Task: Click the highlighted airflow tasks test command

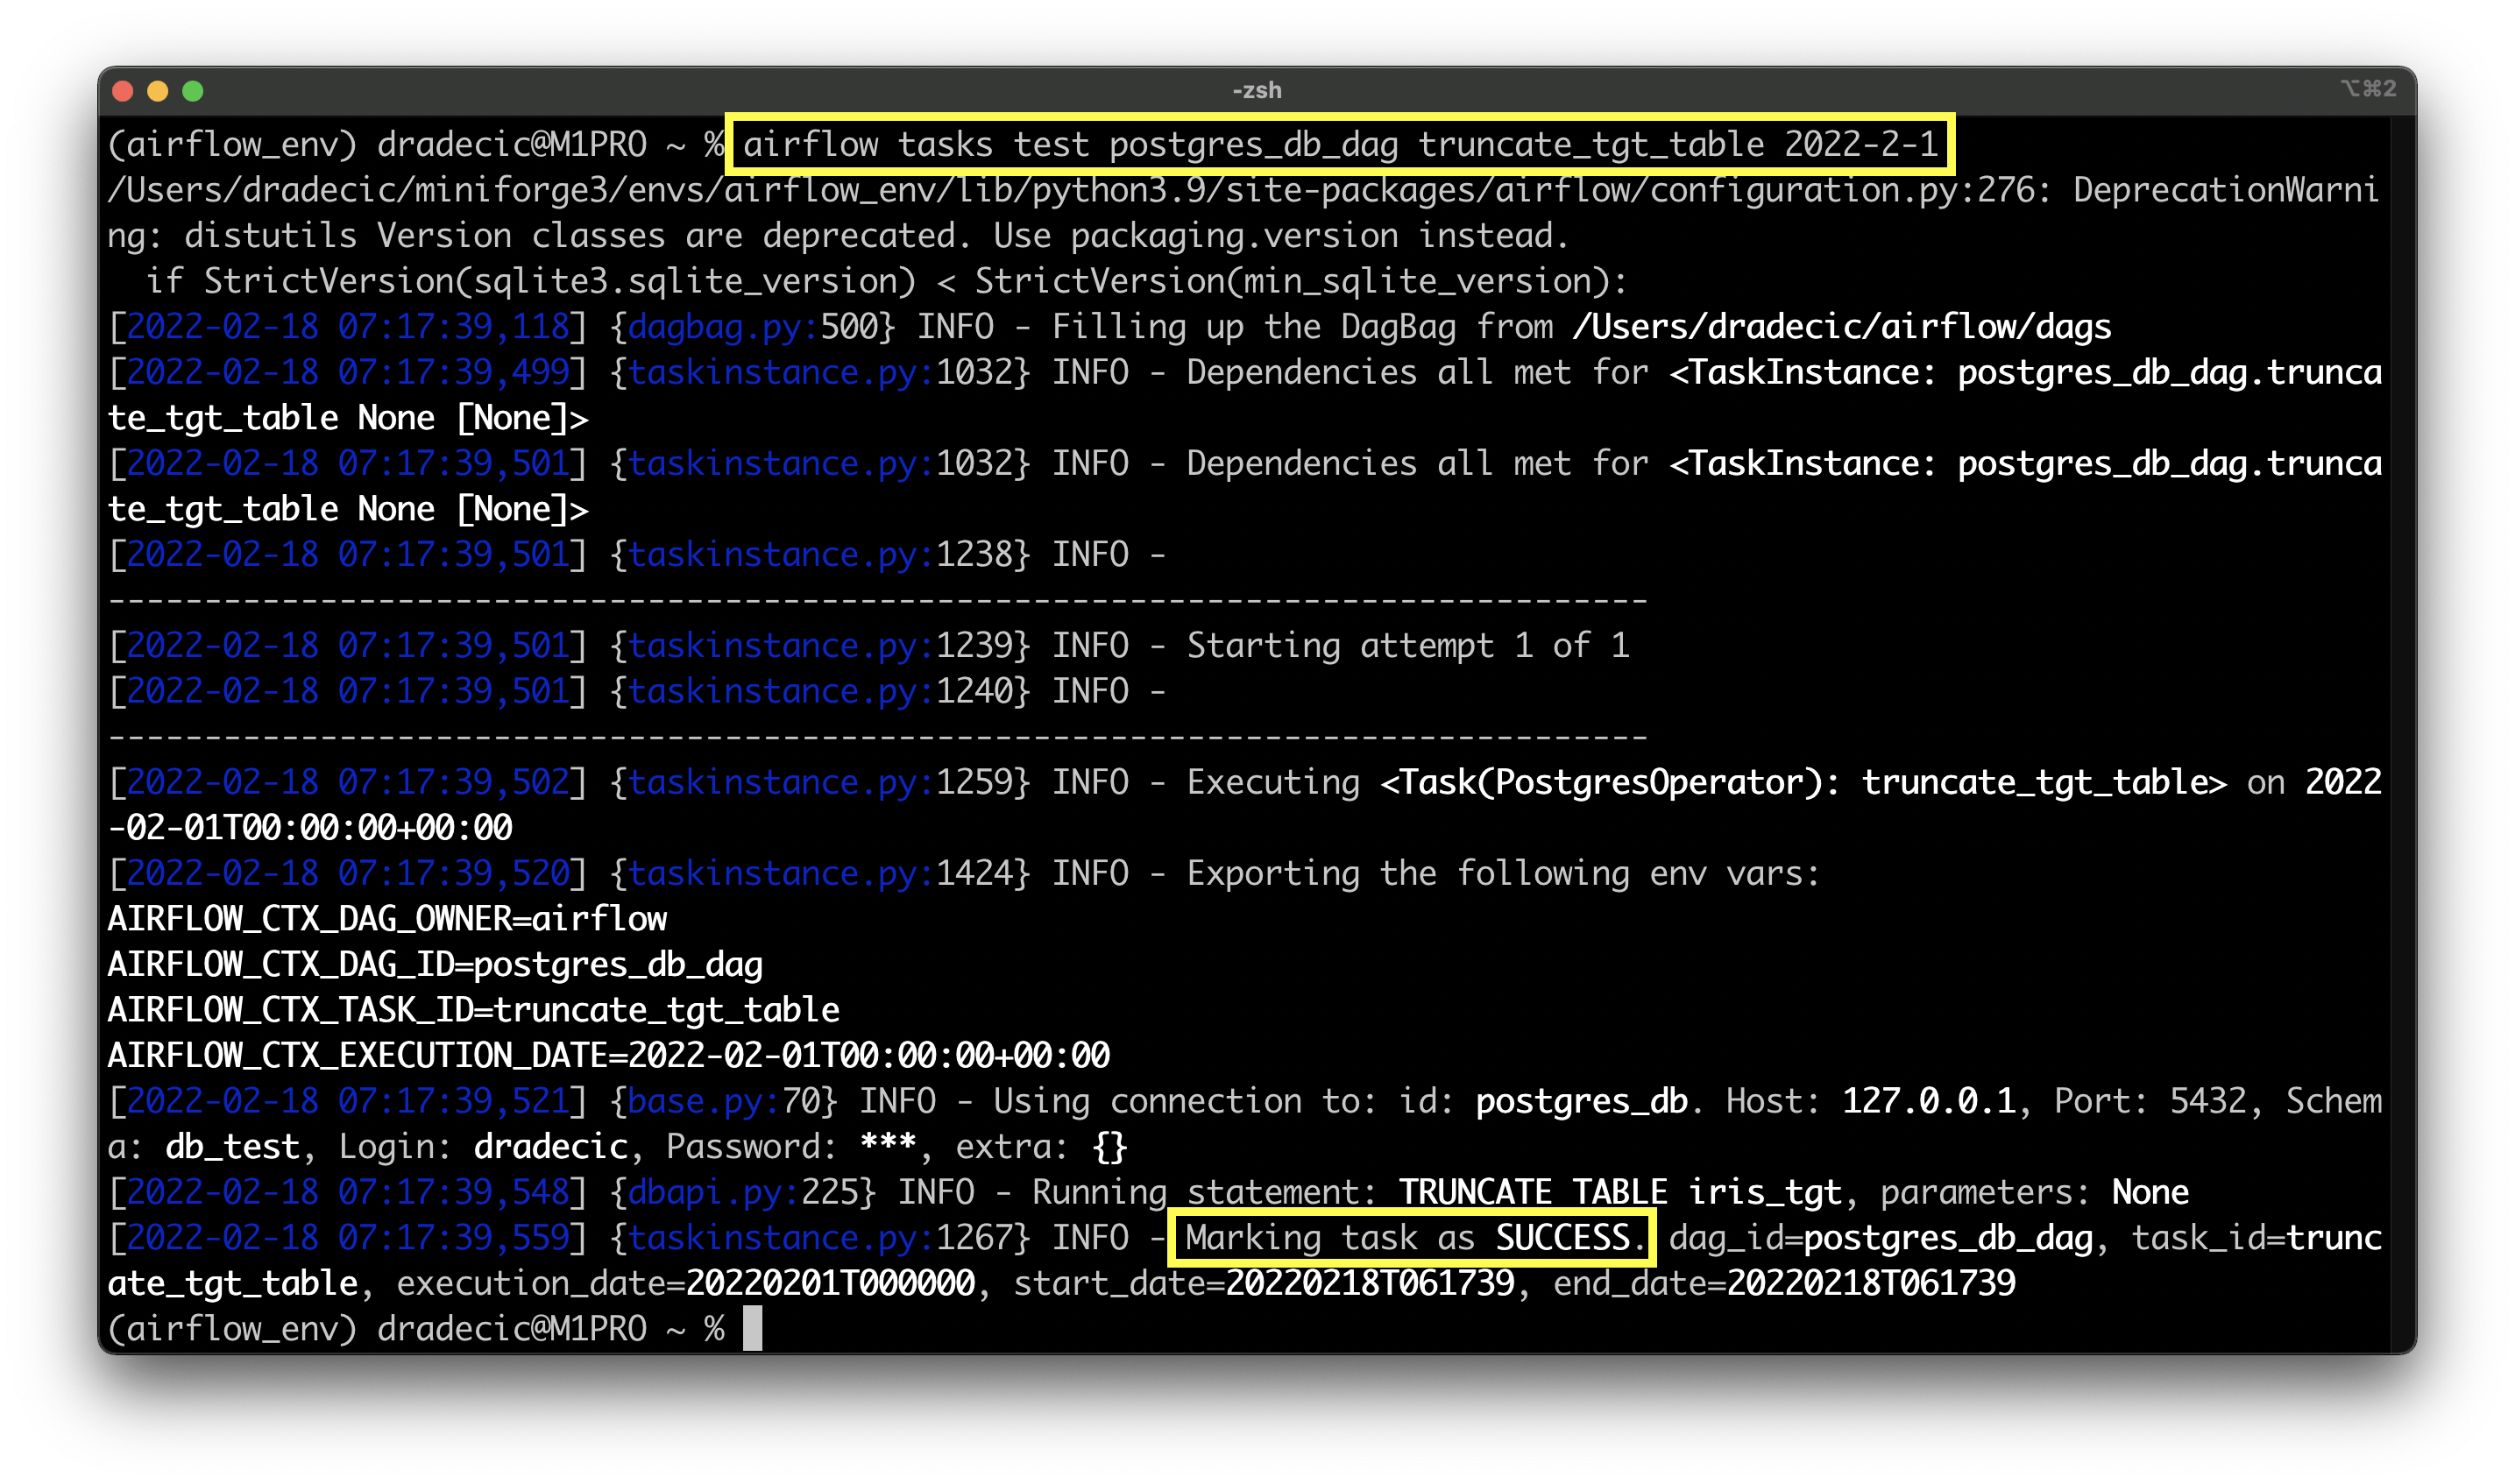Action: pyautogui.click(x=1339, y=145)
